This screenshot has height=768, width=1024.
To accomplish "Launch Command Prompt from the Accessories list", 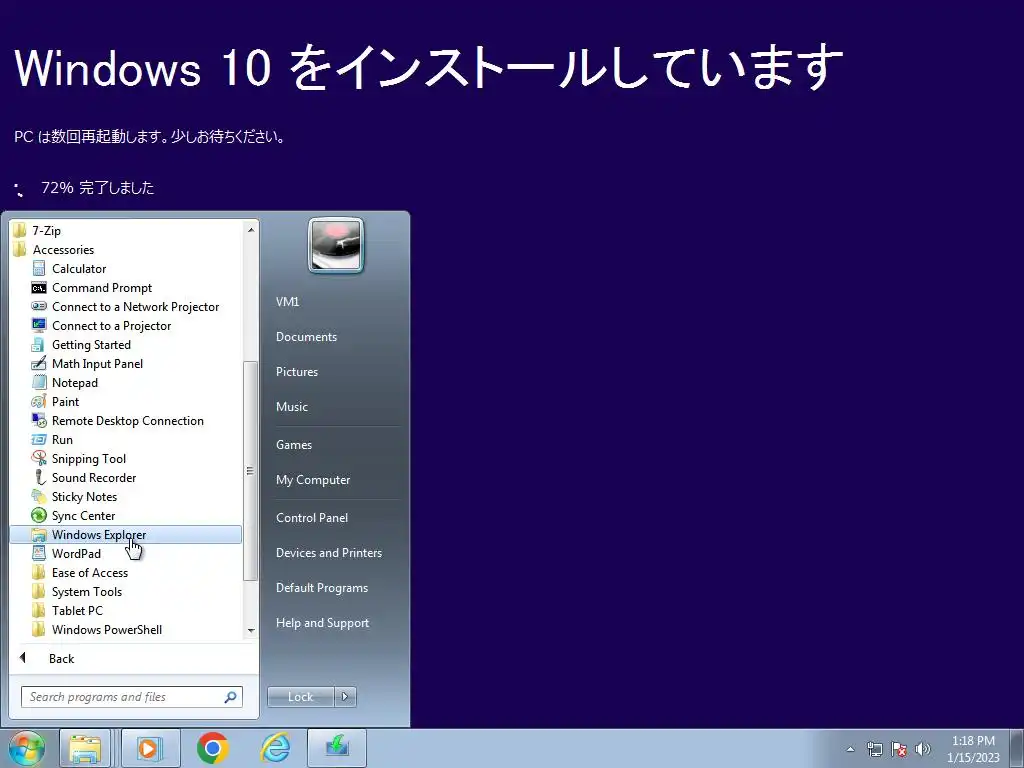I will click(x=101, y=287).
